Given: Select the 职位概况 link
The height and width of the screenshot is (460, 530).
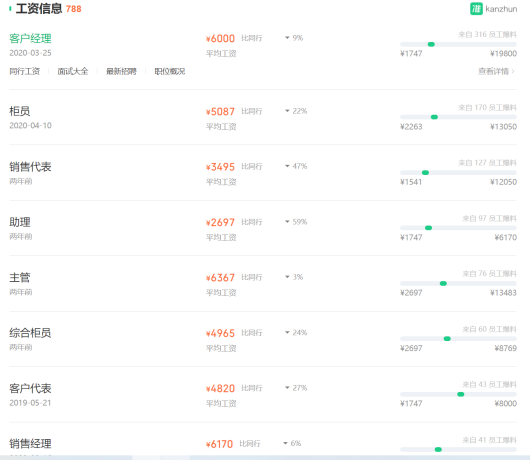Looking at the screenshot, I should pyautogui.click(x=170, y=71).
